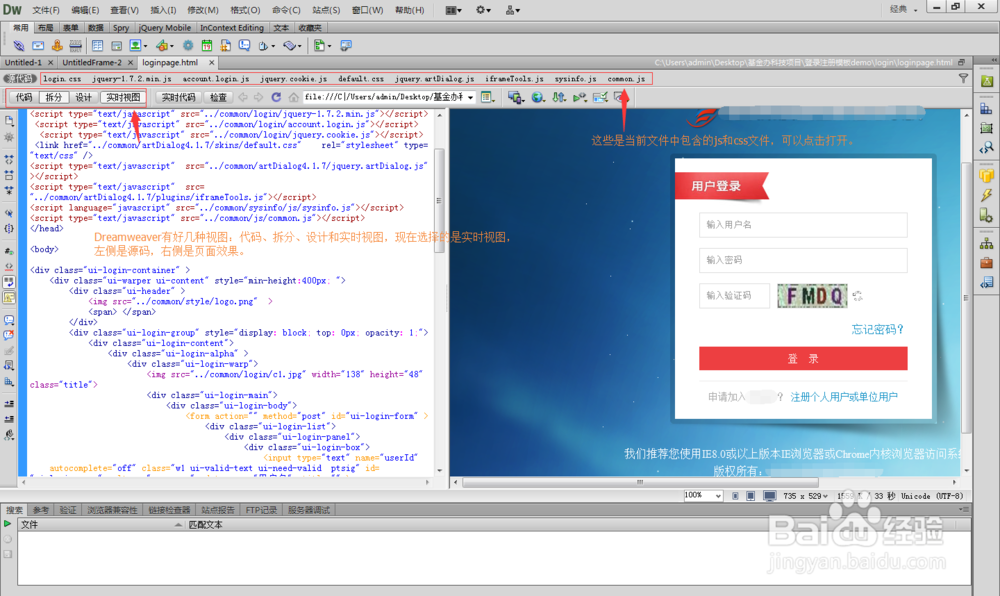Open the Live View options dropdown
Image resolution: width=1000 pixels, height=596 pixels.
click(x=489, y=98)
